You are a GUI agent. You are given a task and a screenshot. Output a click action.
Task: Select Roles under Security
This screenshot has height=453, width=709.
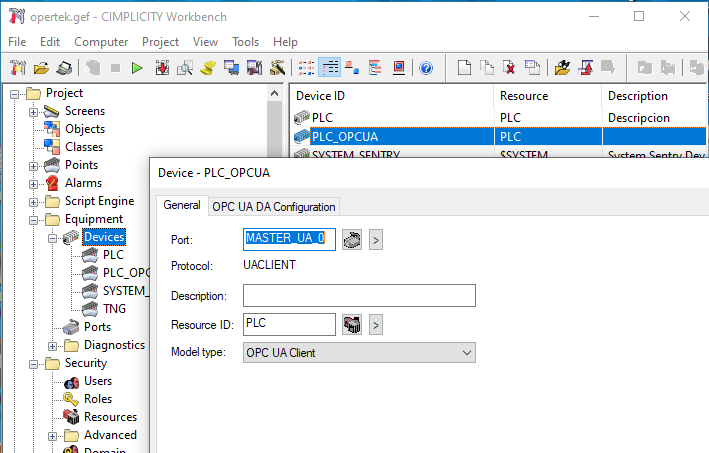tap(98, 399)
